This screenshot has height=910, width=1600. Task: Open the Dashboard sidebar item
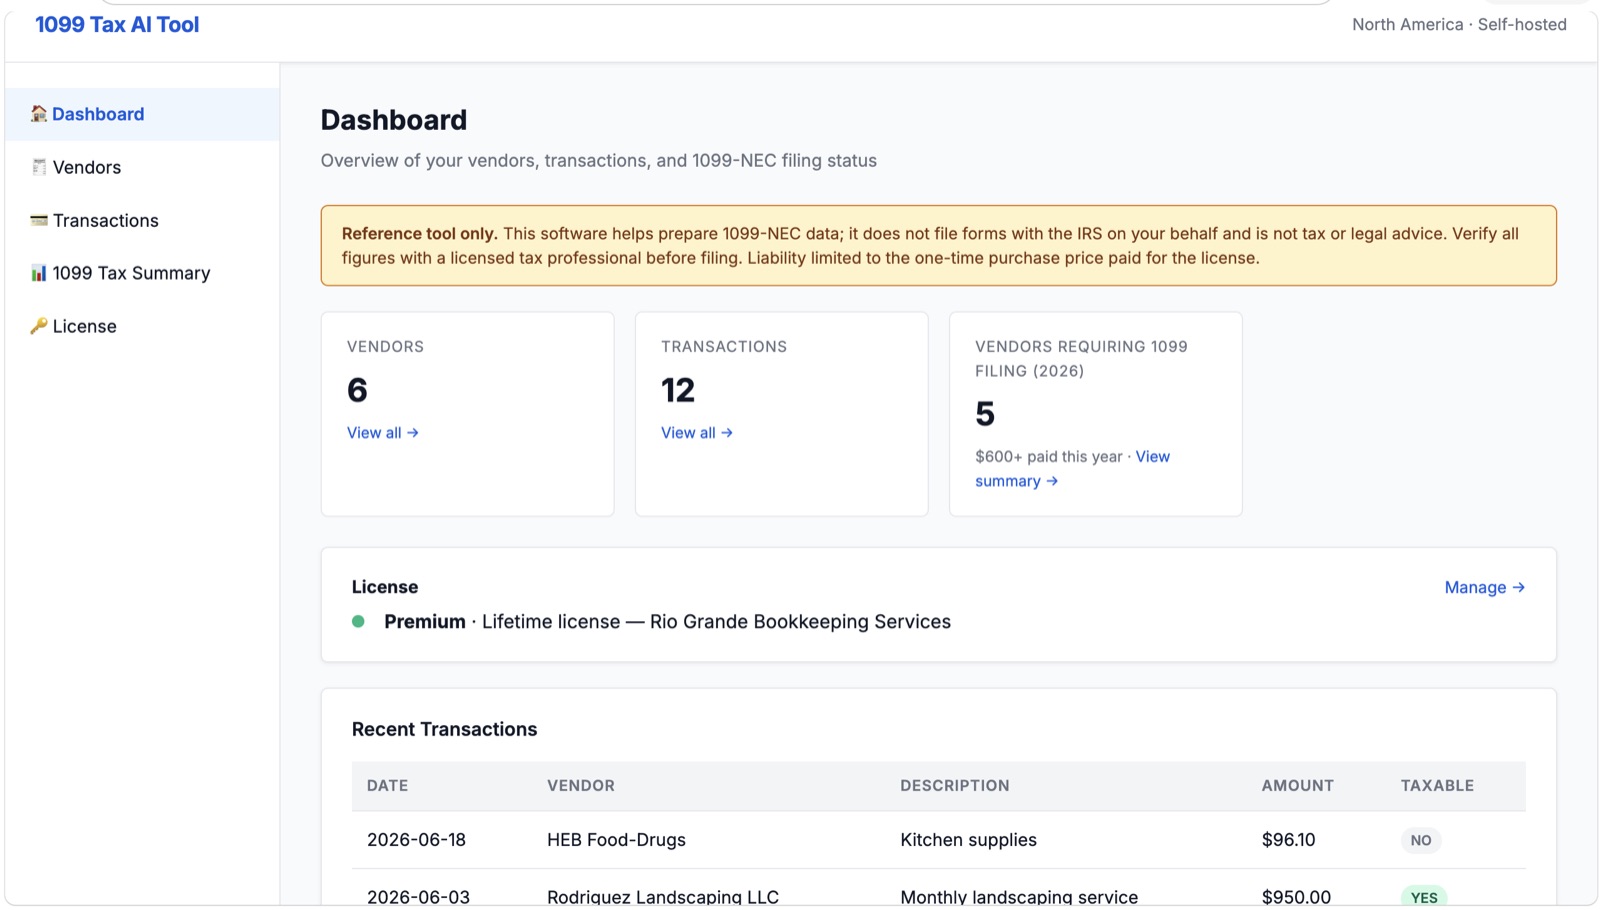(x=142, y=114)
